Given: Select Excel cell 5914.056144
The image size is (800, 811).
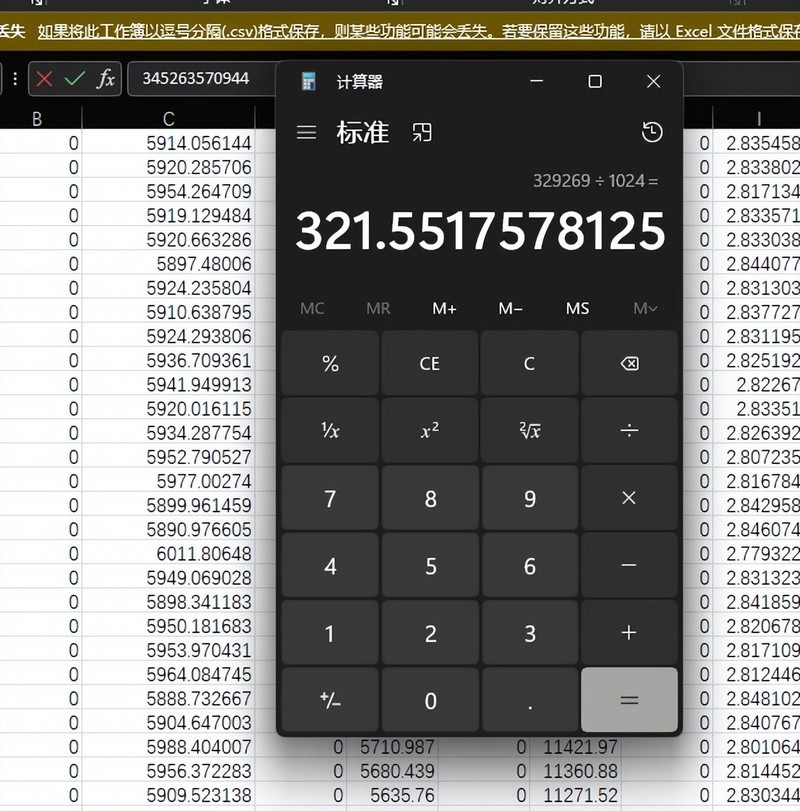Looking at the screenshot, I should coord(169,143).
